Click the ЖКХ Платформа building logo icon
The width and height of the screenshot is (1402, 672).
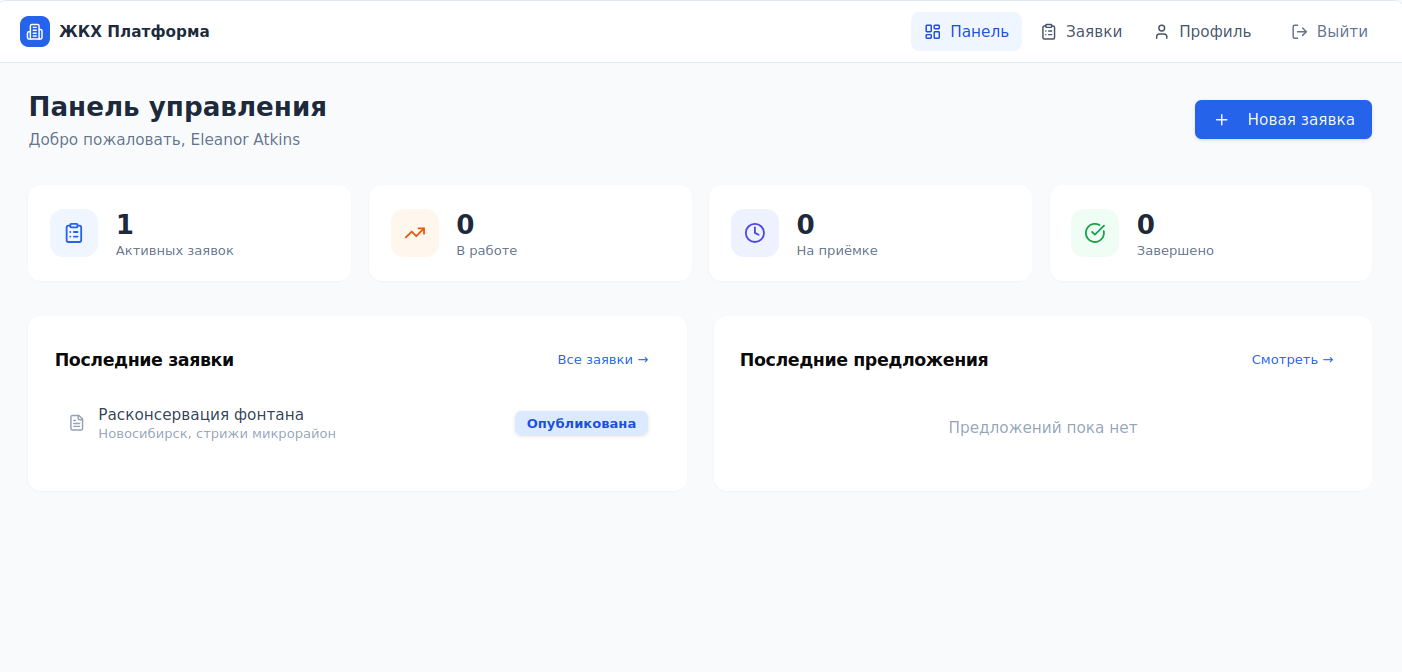click(35, 32)
